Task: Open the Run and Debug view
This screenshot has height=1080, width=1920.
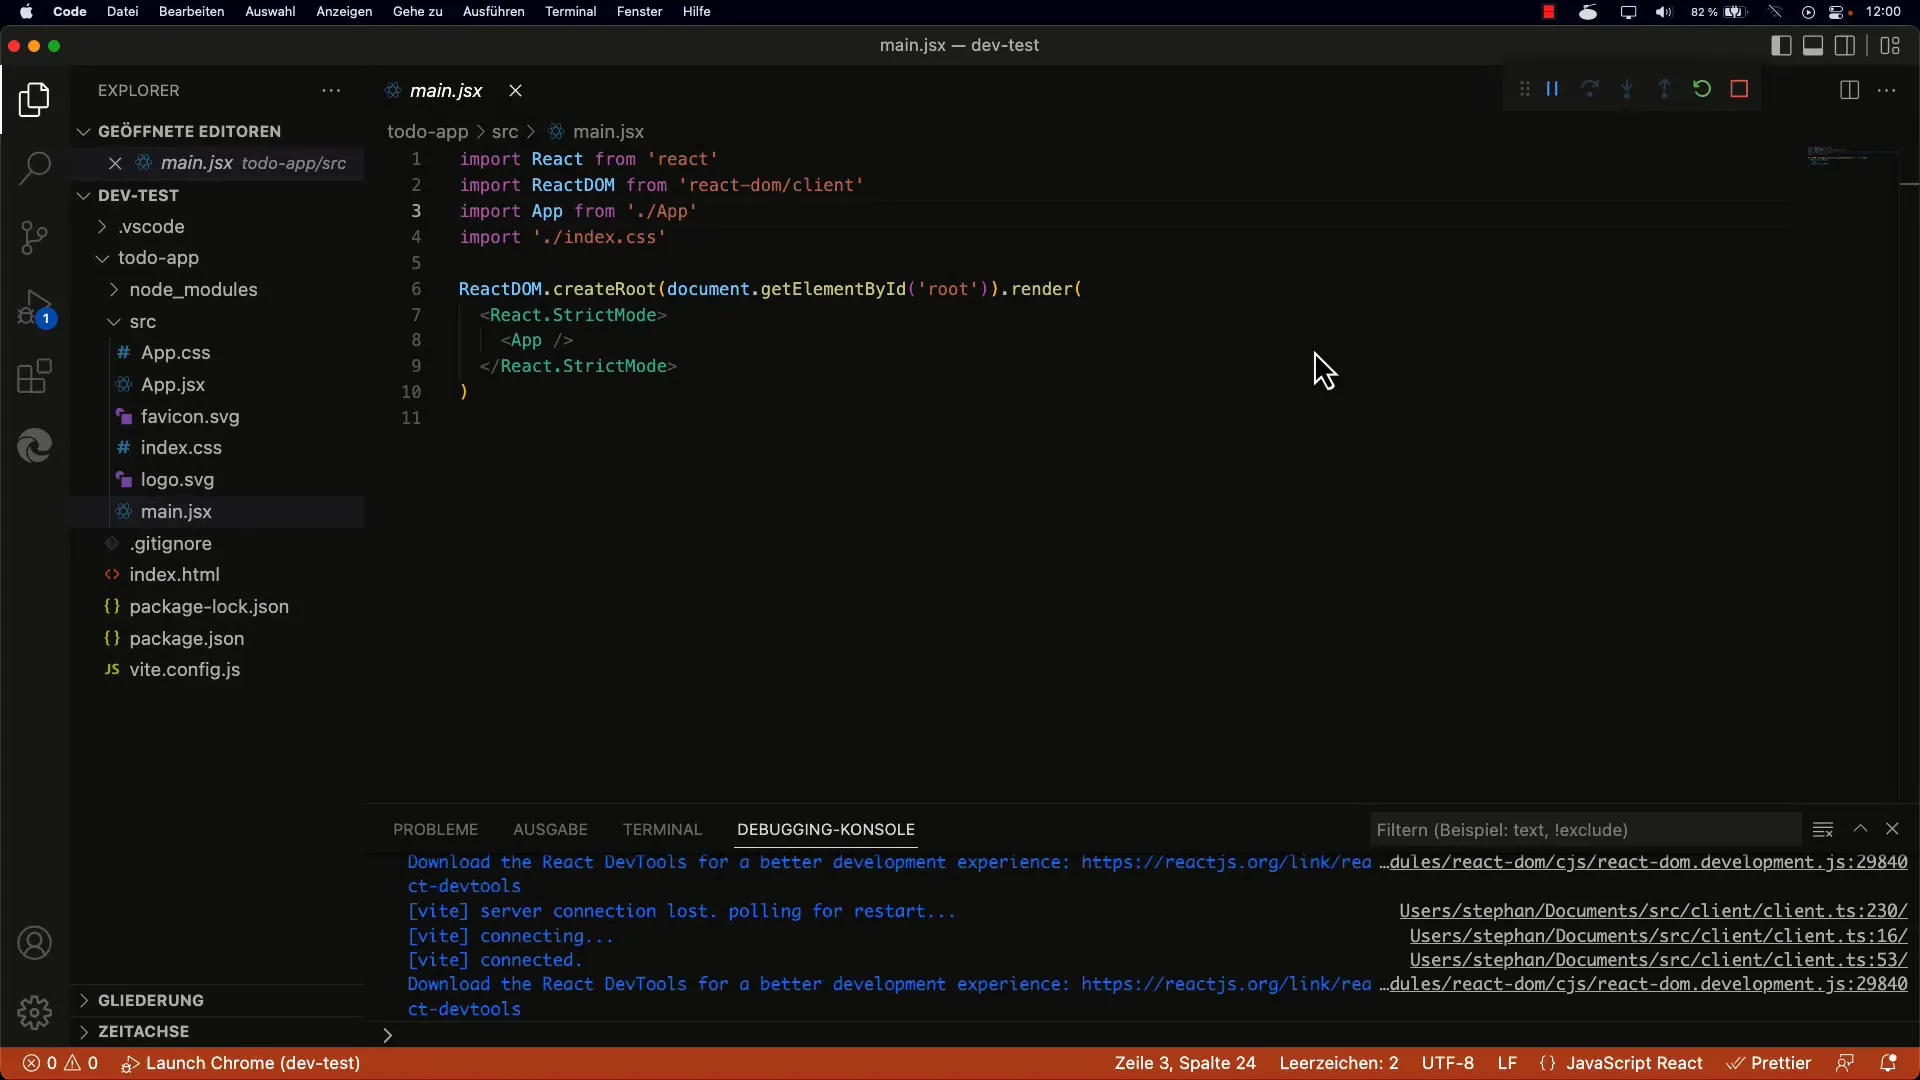Action: tap(34, 308)
